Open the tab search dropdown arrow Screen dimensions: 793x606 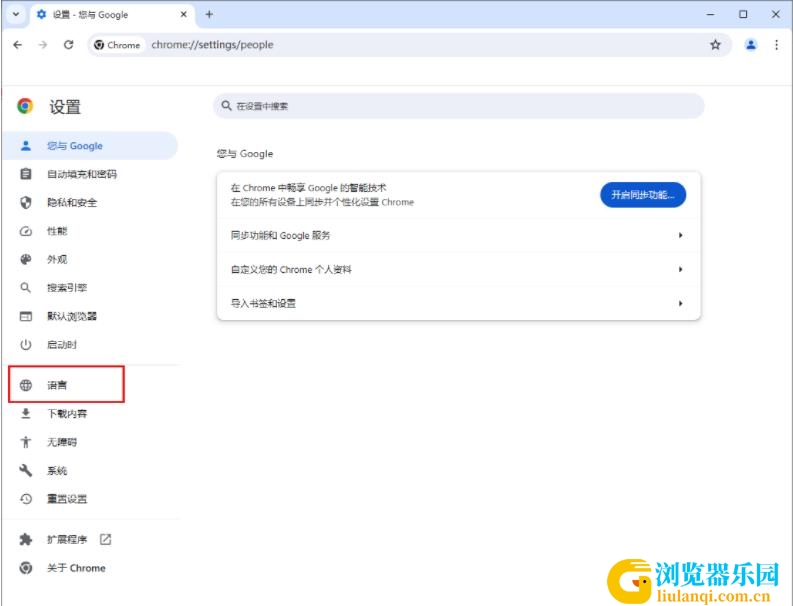(x=16, y=14)
